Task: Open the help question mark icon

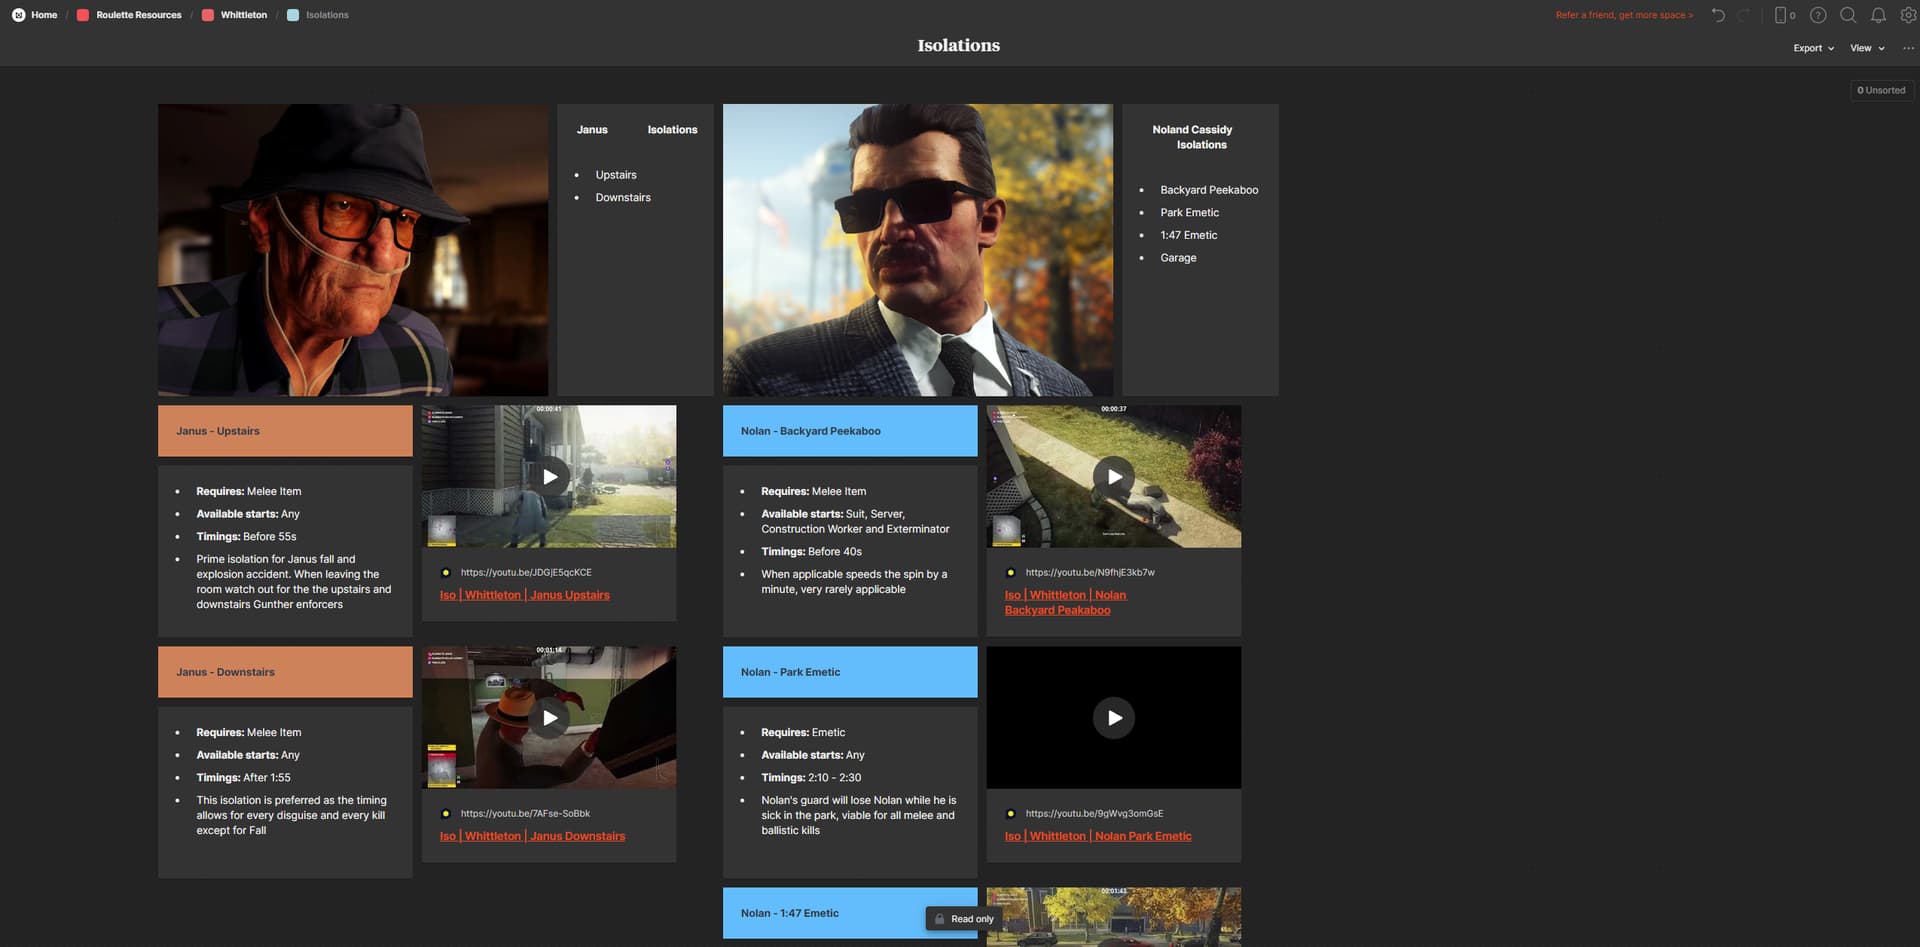Action: pos(1818,15)
